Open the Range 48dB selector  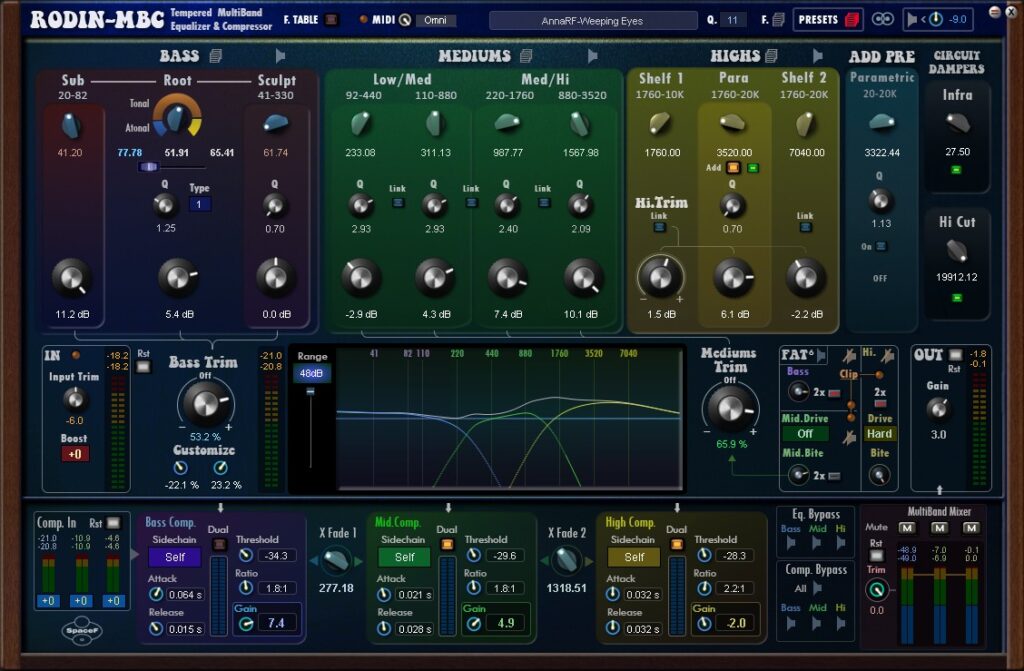(x=312, y=373)
